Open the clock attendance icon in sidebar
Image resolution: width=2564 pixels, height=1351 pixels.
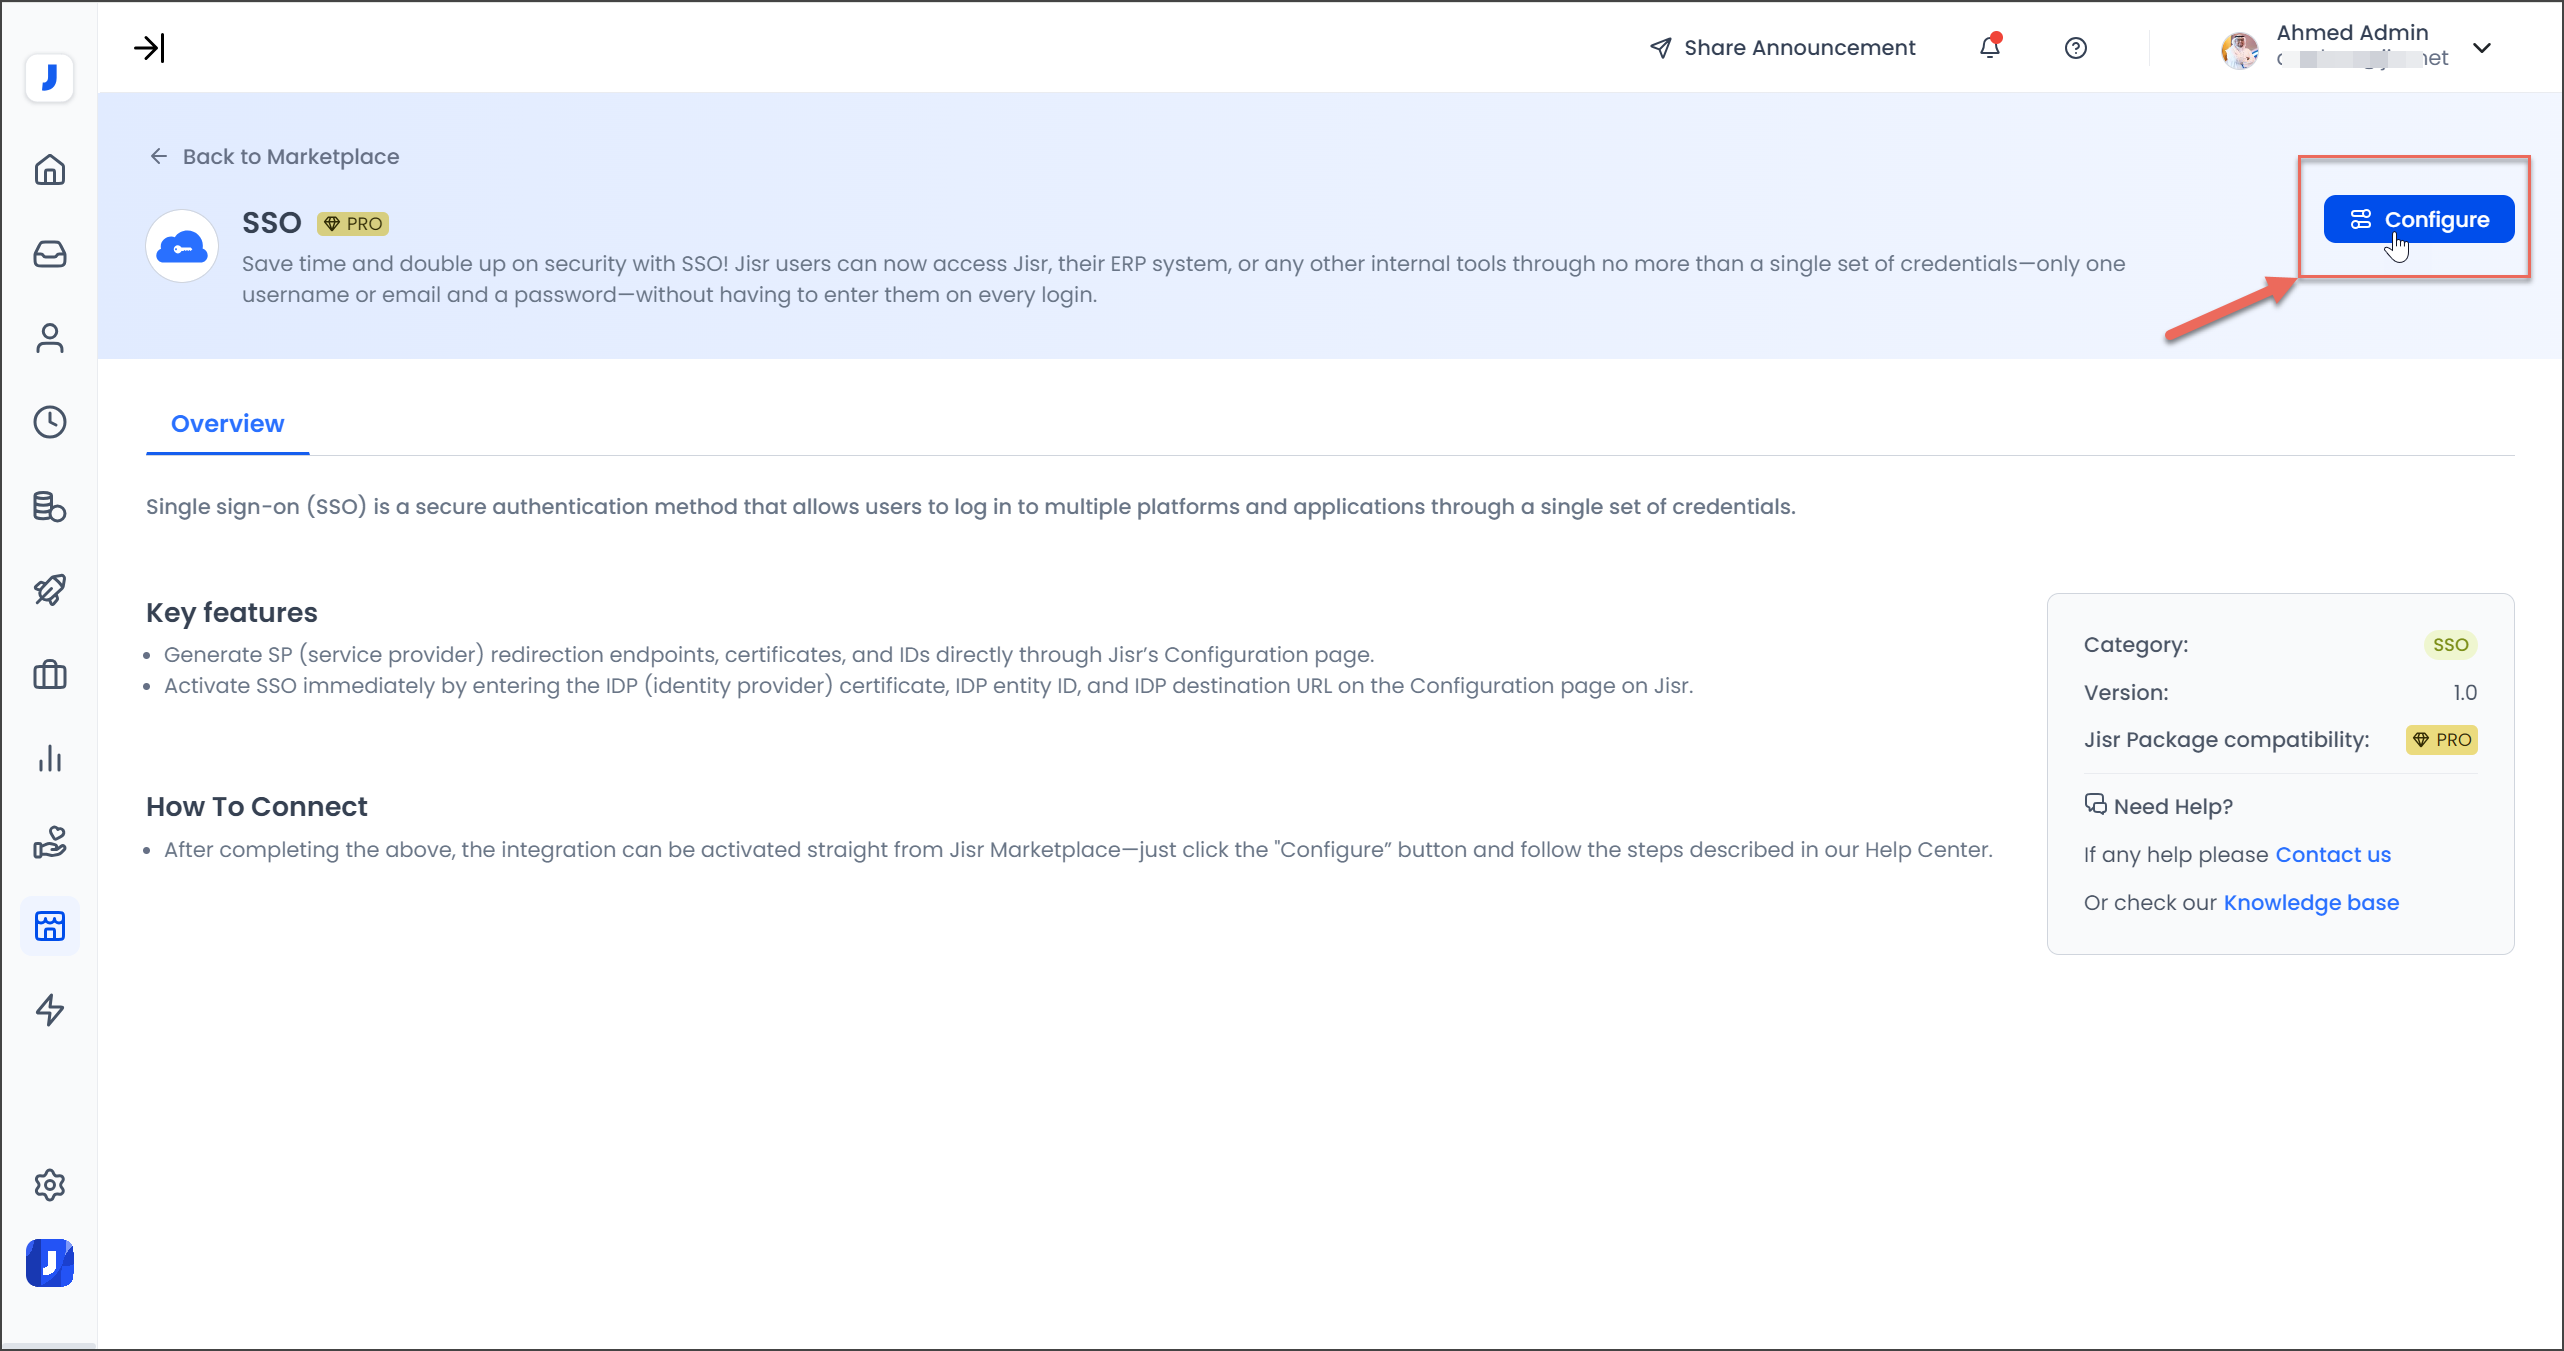49,422
